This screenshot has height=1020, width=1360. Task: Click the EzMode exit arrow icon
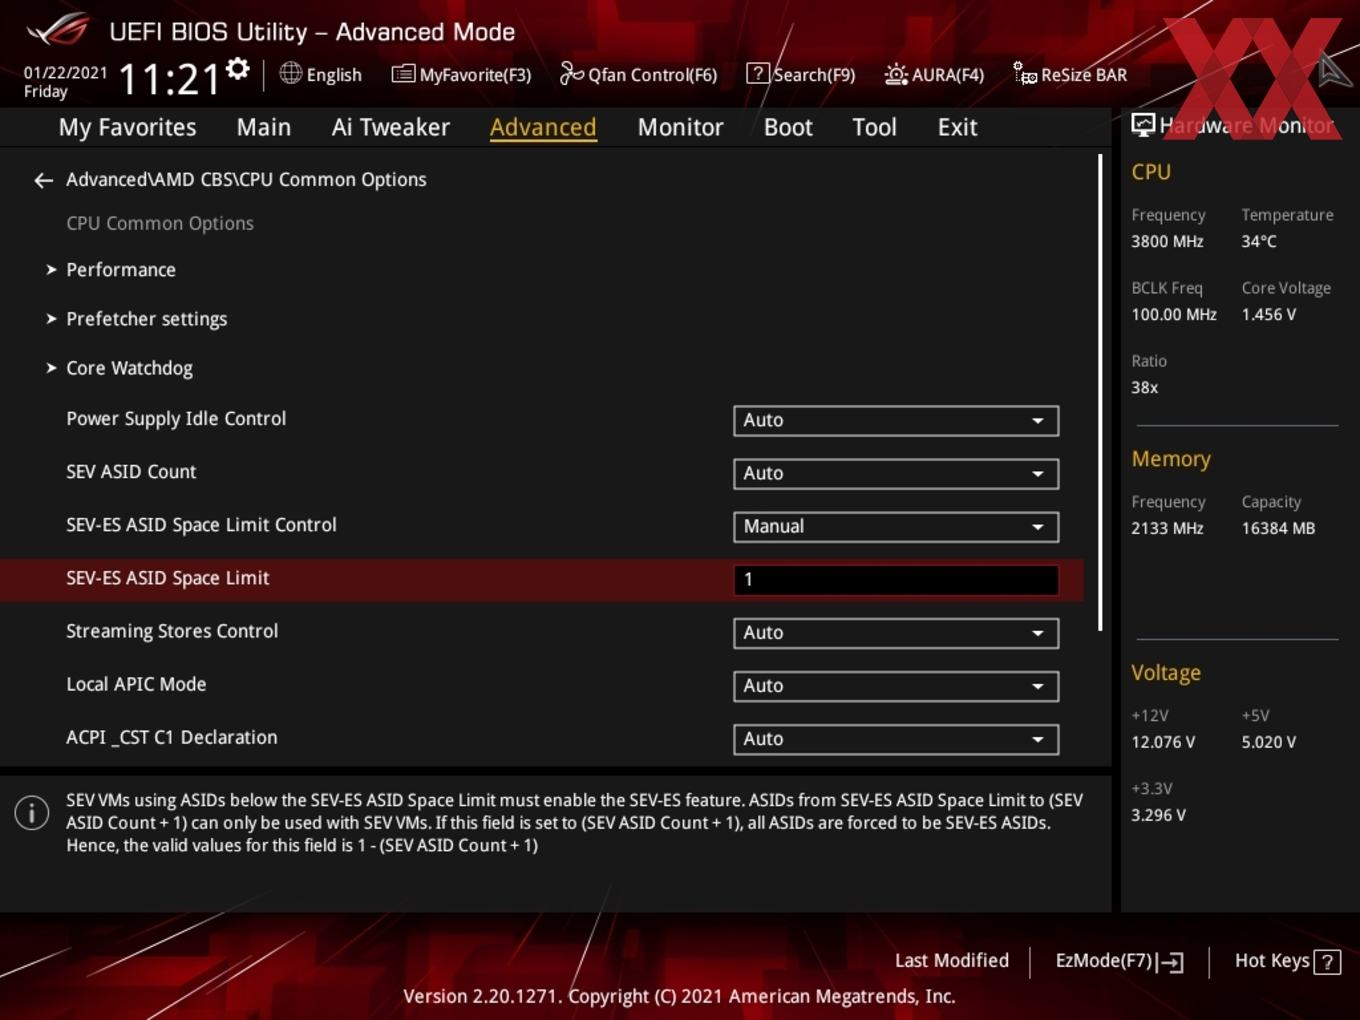pos(1170,962)
